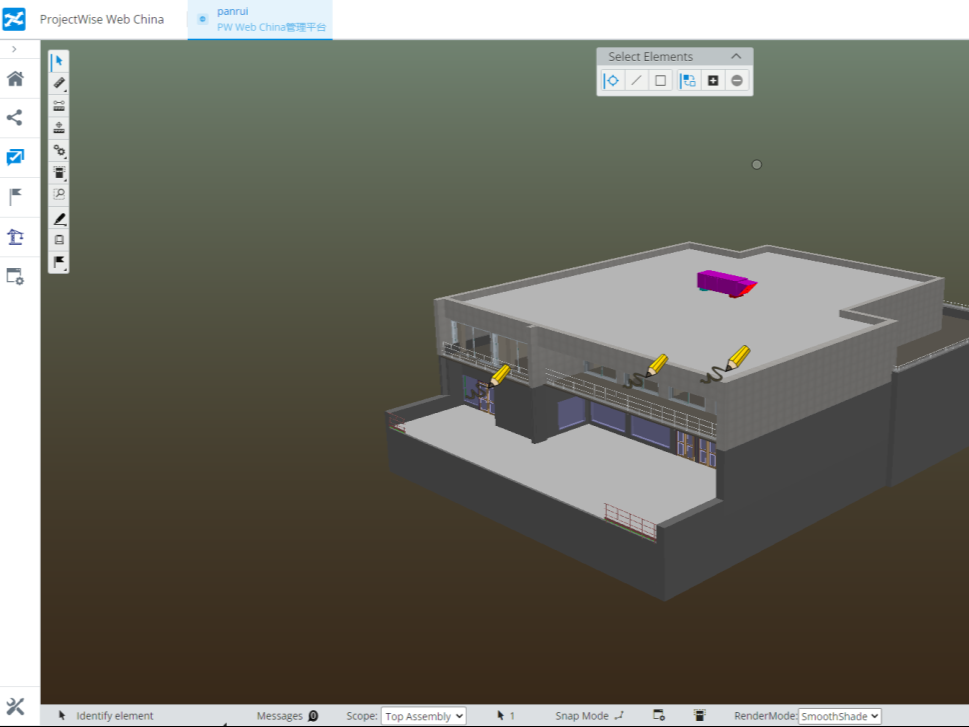Open the Share icon in the sidebar

click(x=15, y=118)
